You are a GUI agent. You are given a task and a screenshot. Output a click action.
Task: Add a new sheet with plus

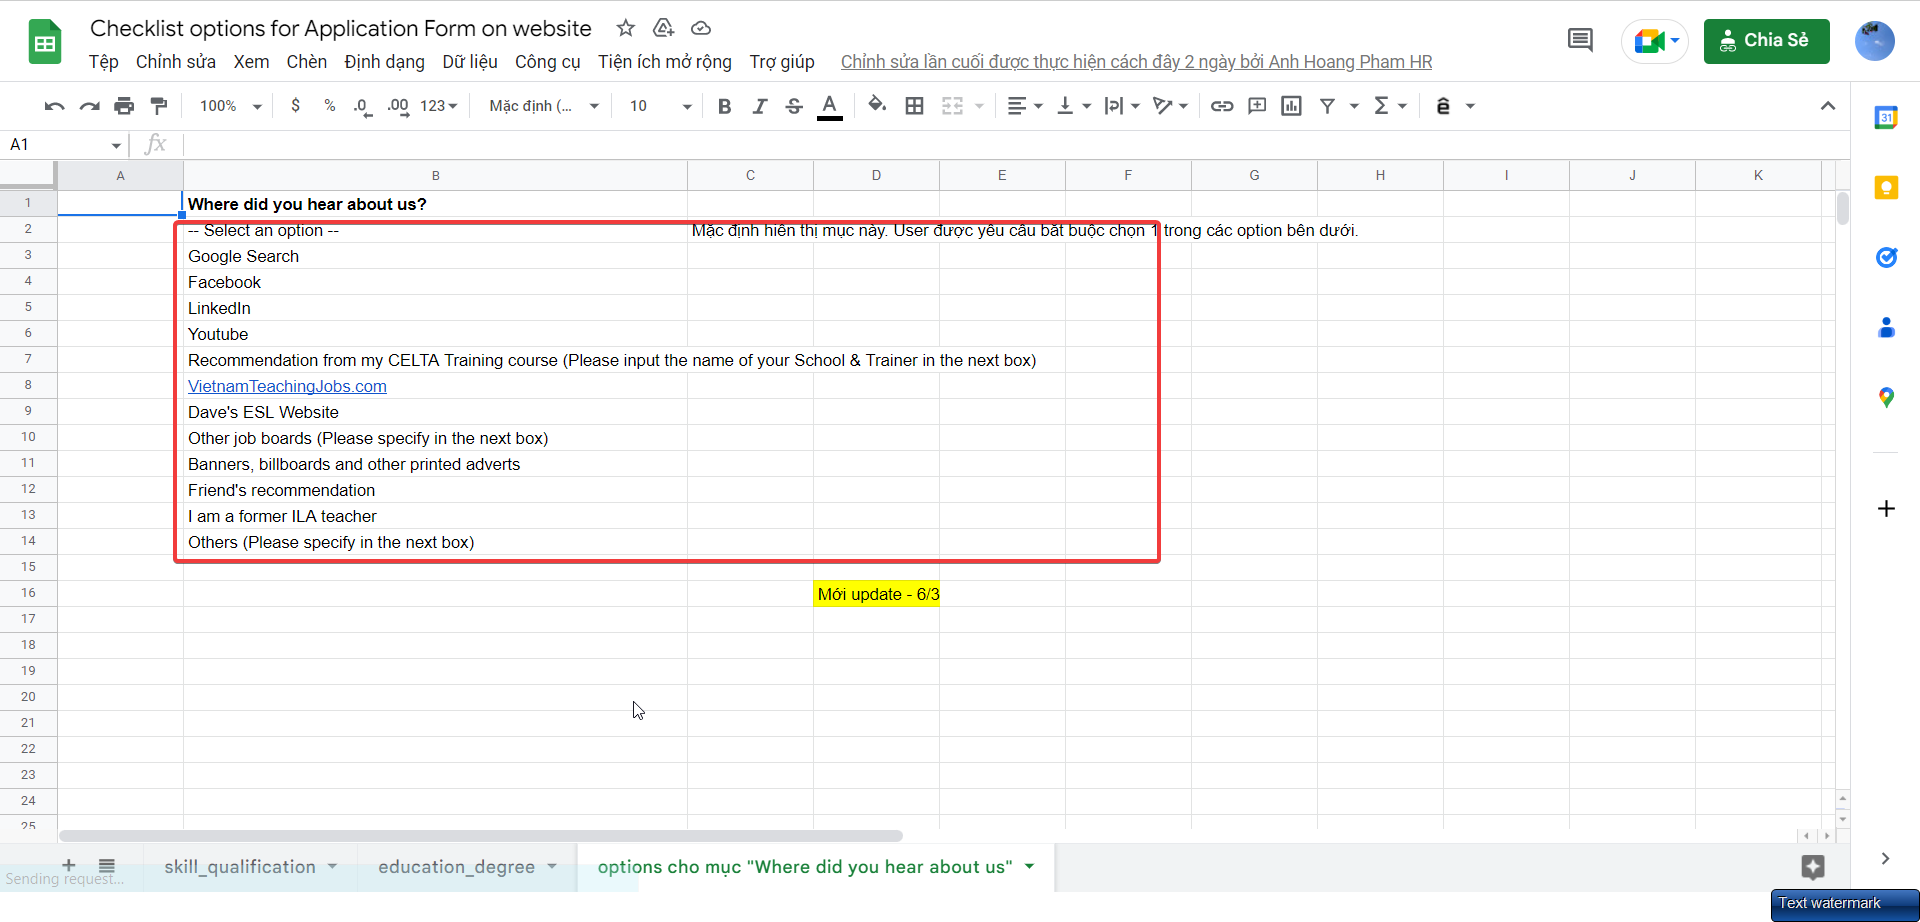point(69,865)
